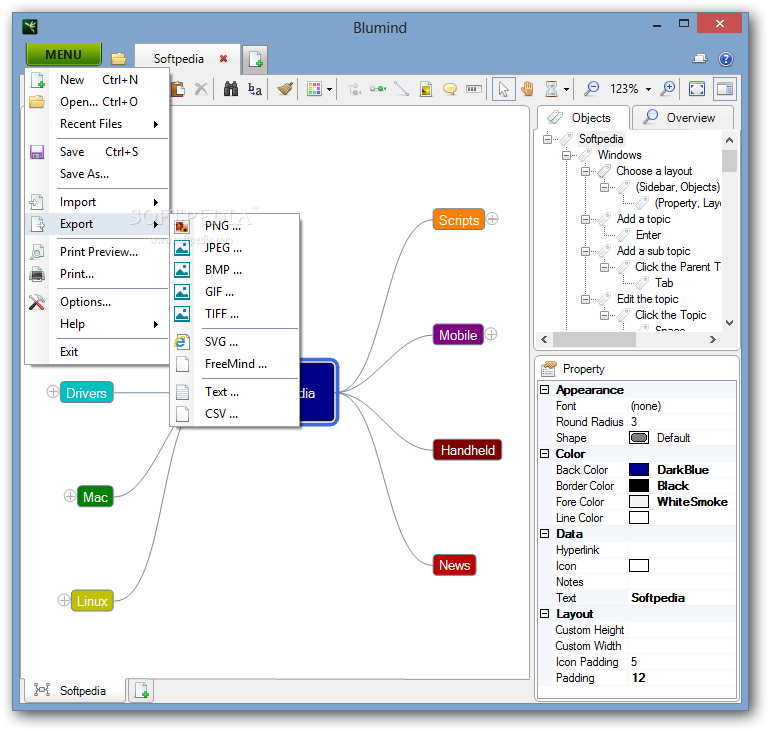The image size is (769, 731).
Task: Expand the Mac topic plus button
Action: pos(70,496)
